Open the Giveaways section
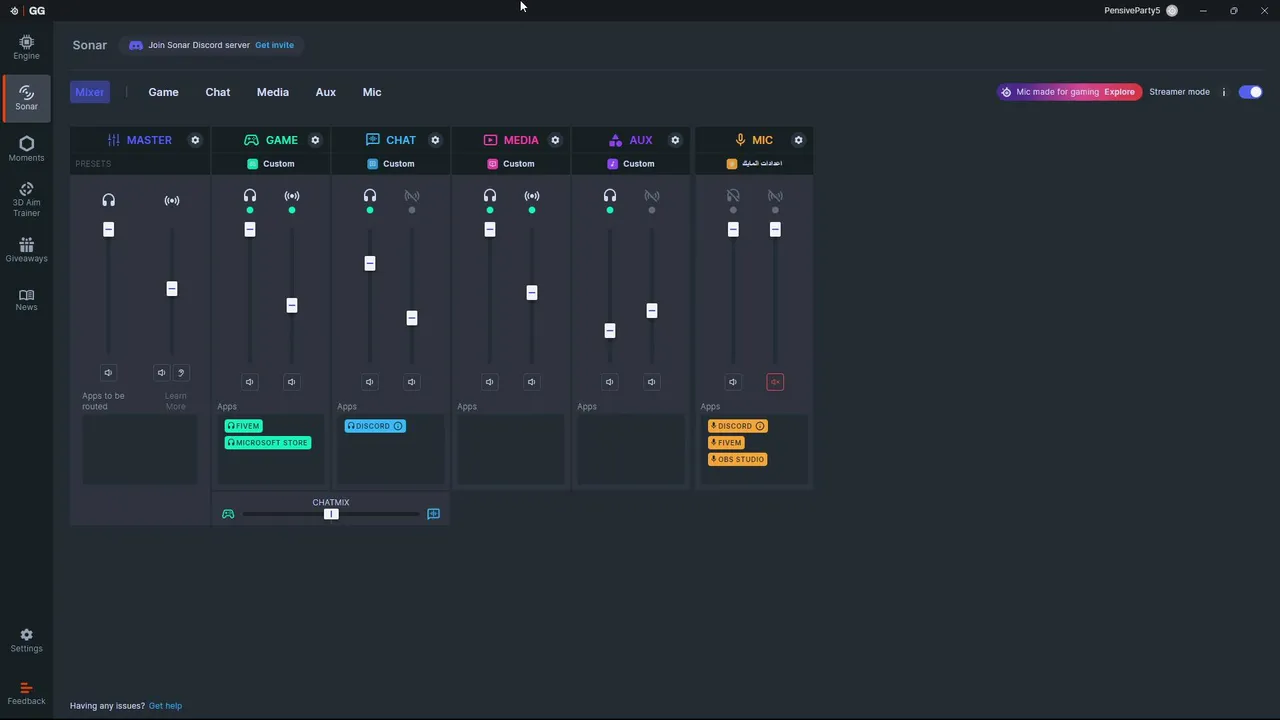 (26, 250)
